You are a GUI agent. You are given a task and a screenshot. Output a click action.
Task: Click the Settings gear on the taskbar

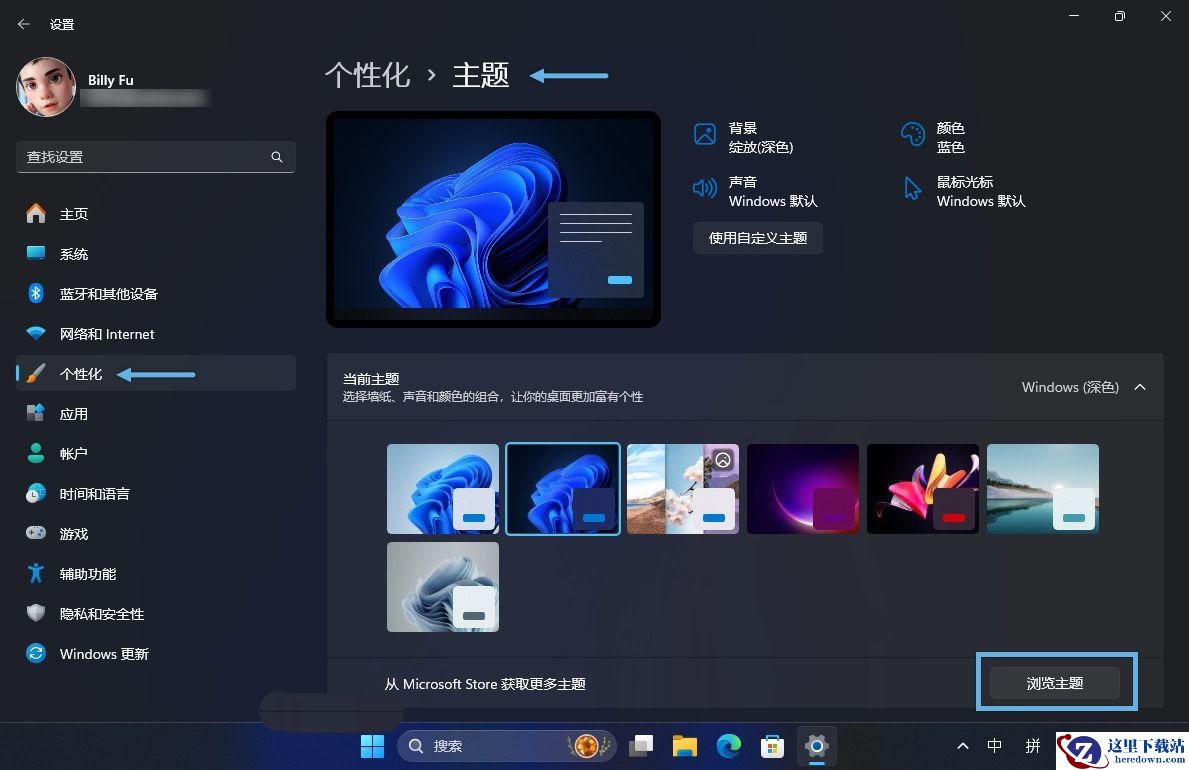817,746
